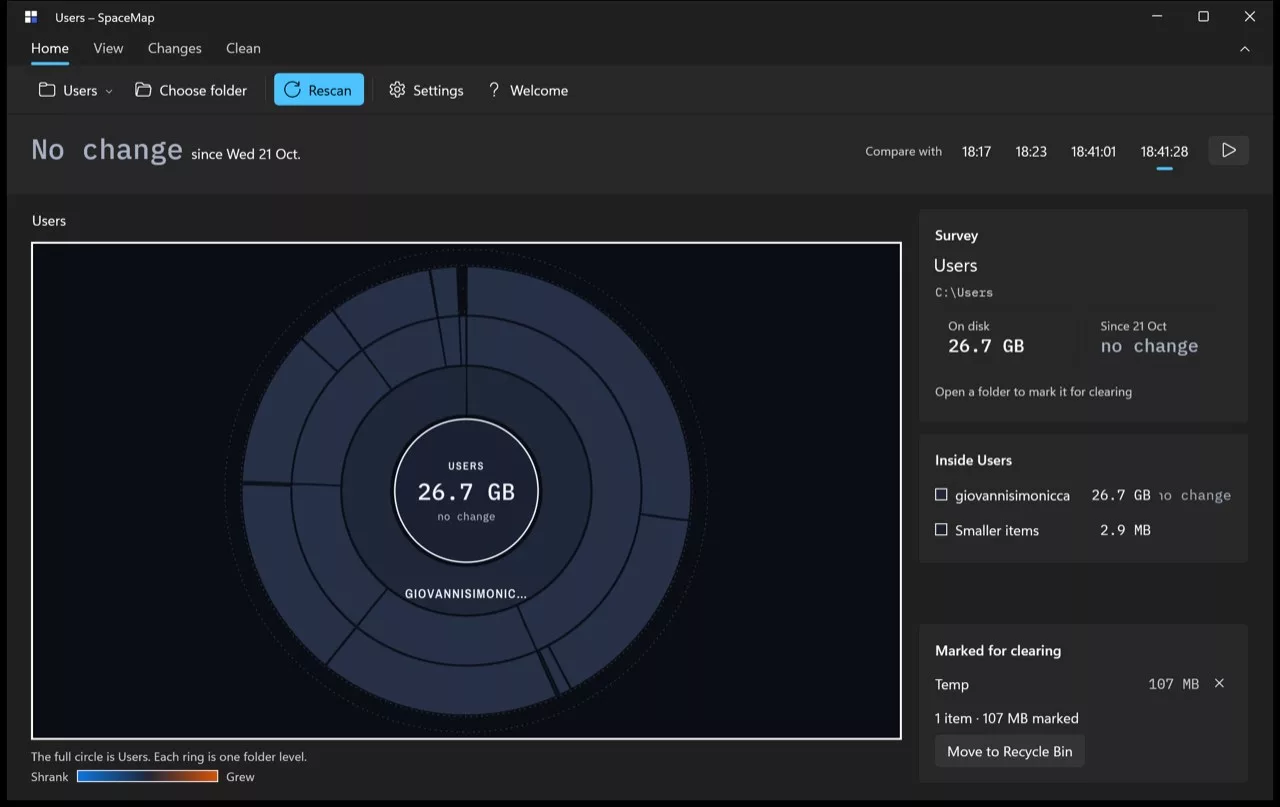
Task: Click the USERS 26.7 GB center circle
Action: point(466,491)
